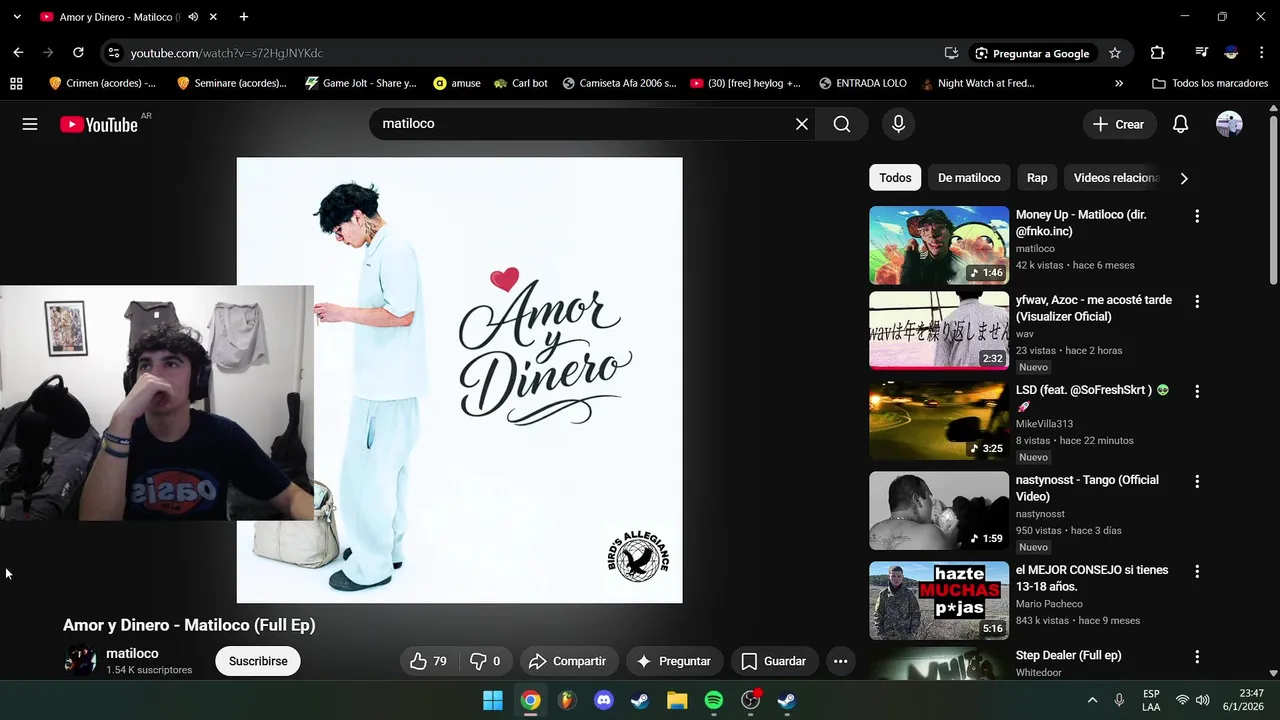1280x720 pixels.
Task: Open Game Jolt bookmark
Action: pyautogui.click(x=361, y=83)
